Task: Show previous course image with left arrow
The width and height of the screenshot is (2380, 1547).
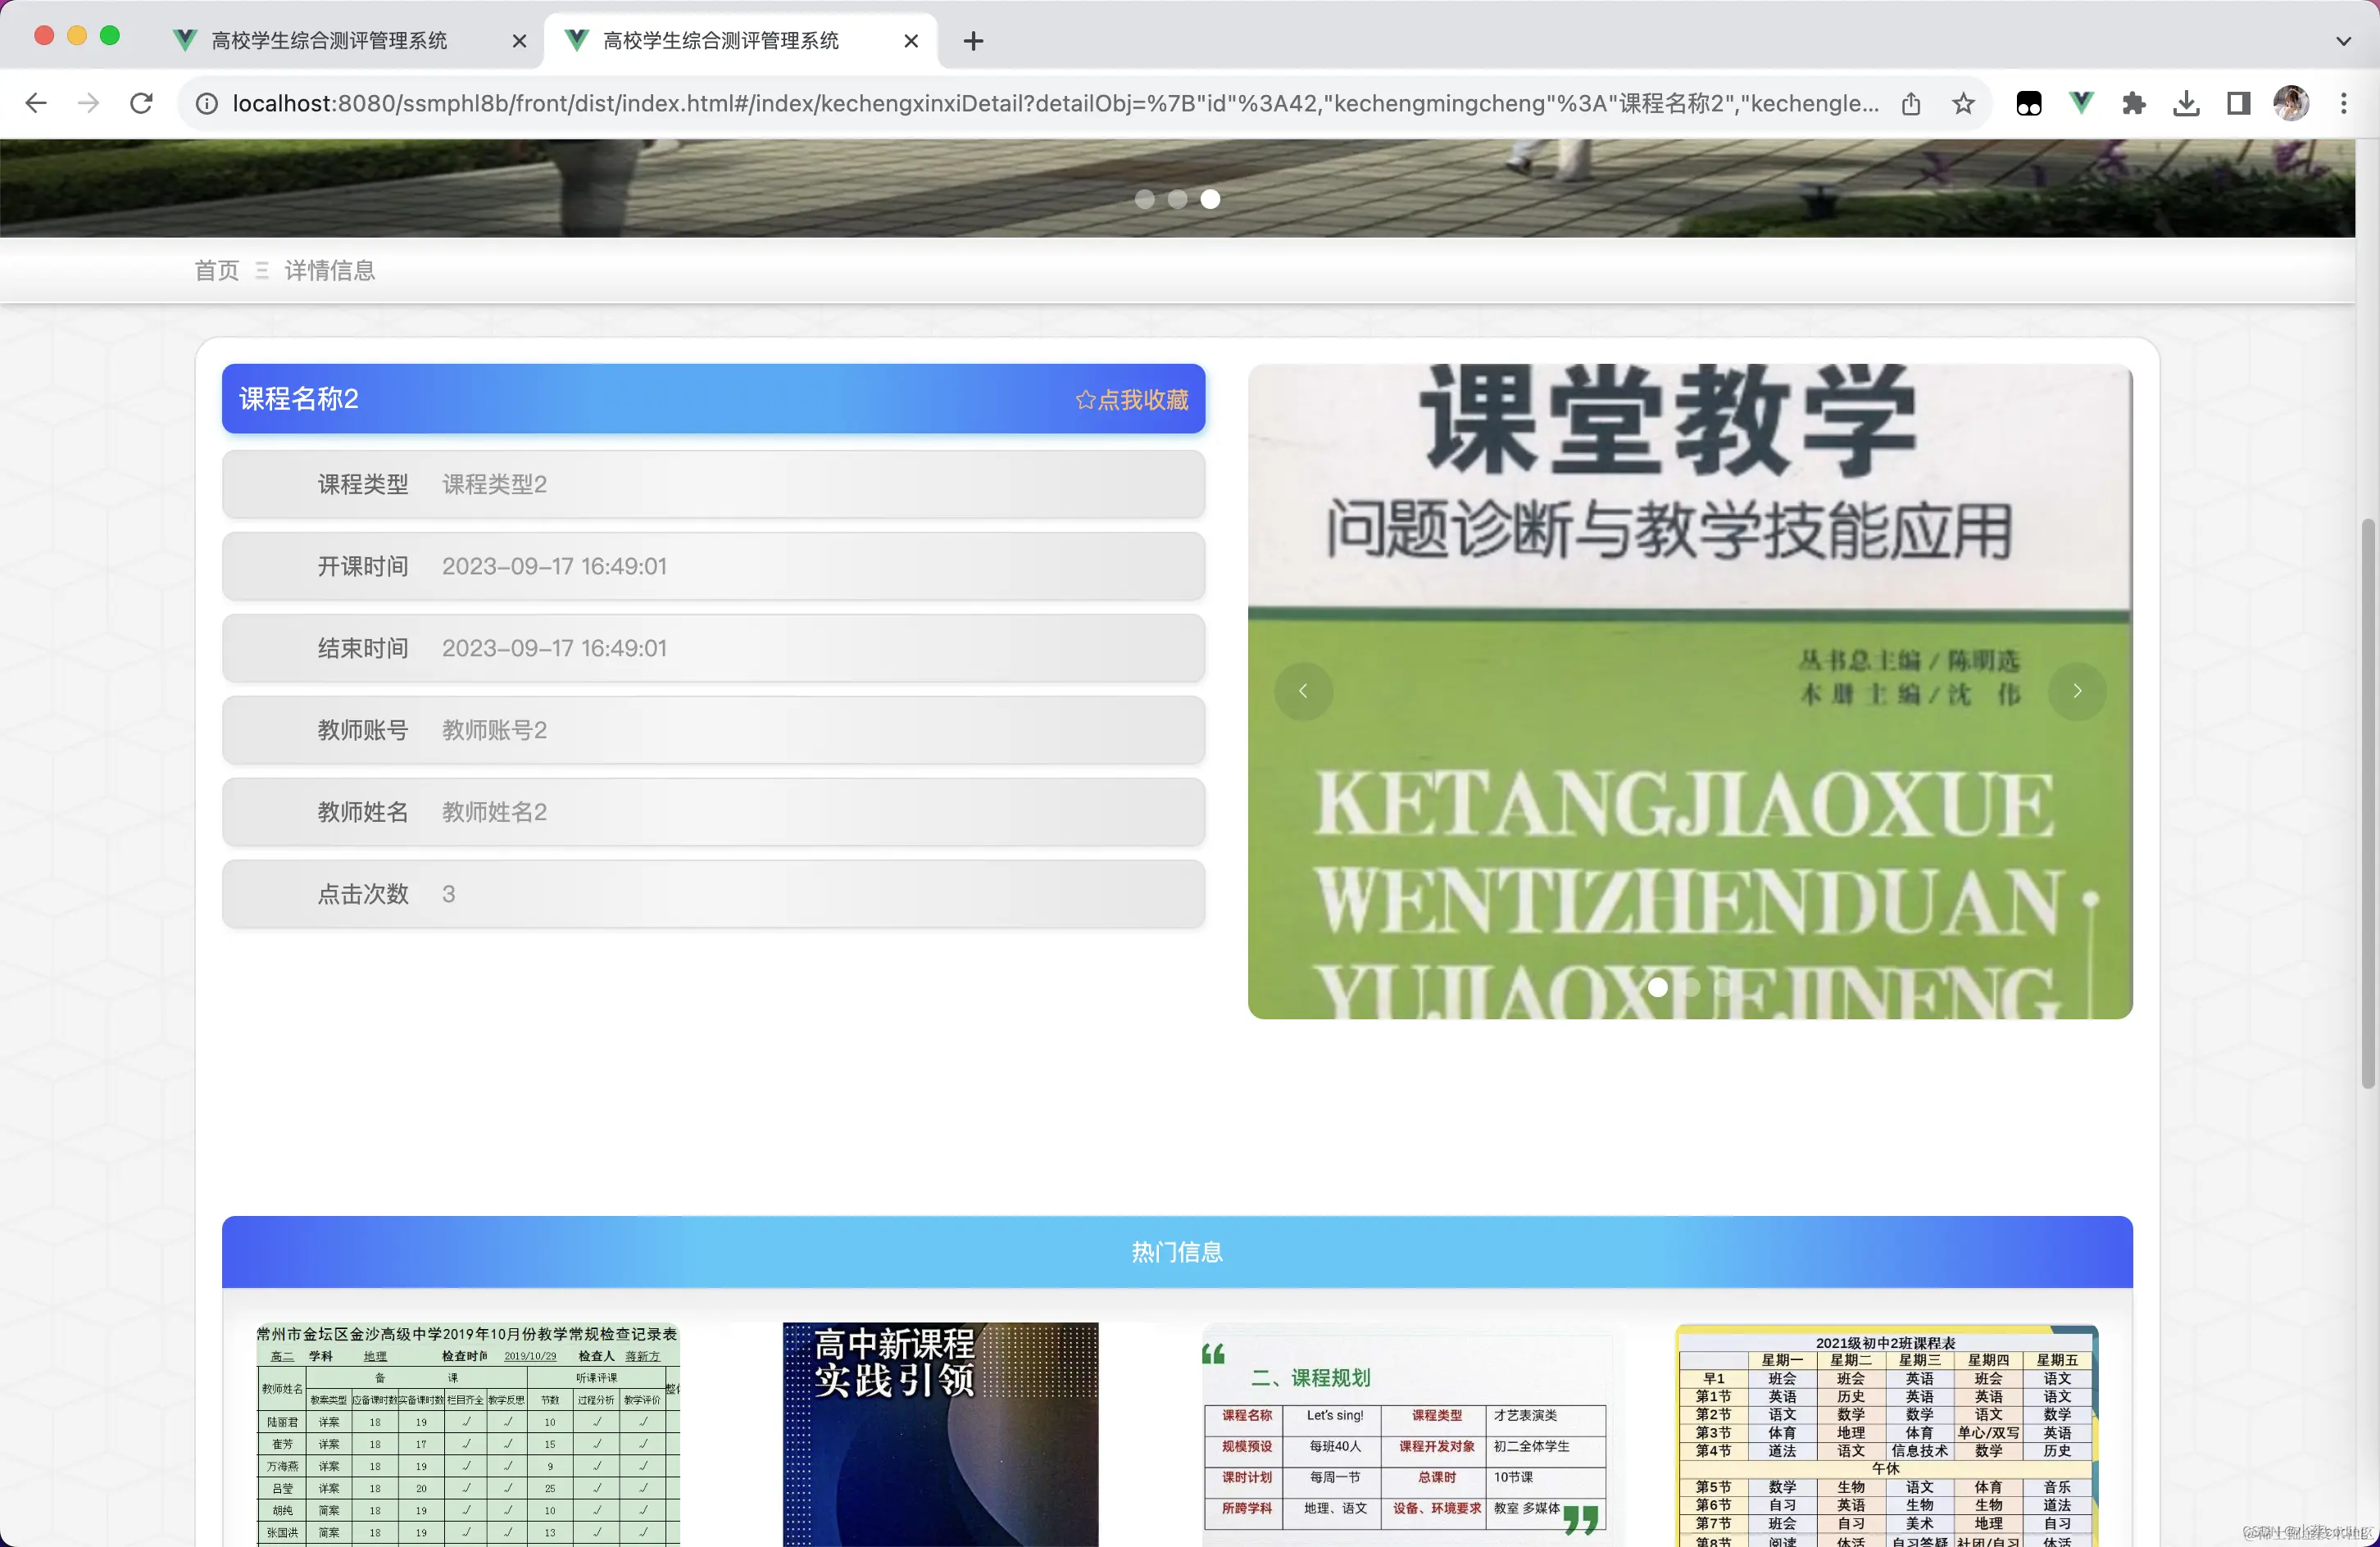Action: pos(1303,691)
